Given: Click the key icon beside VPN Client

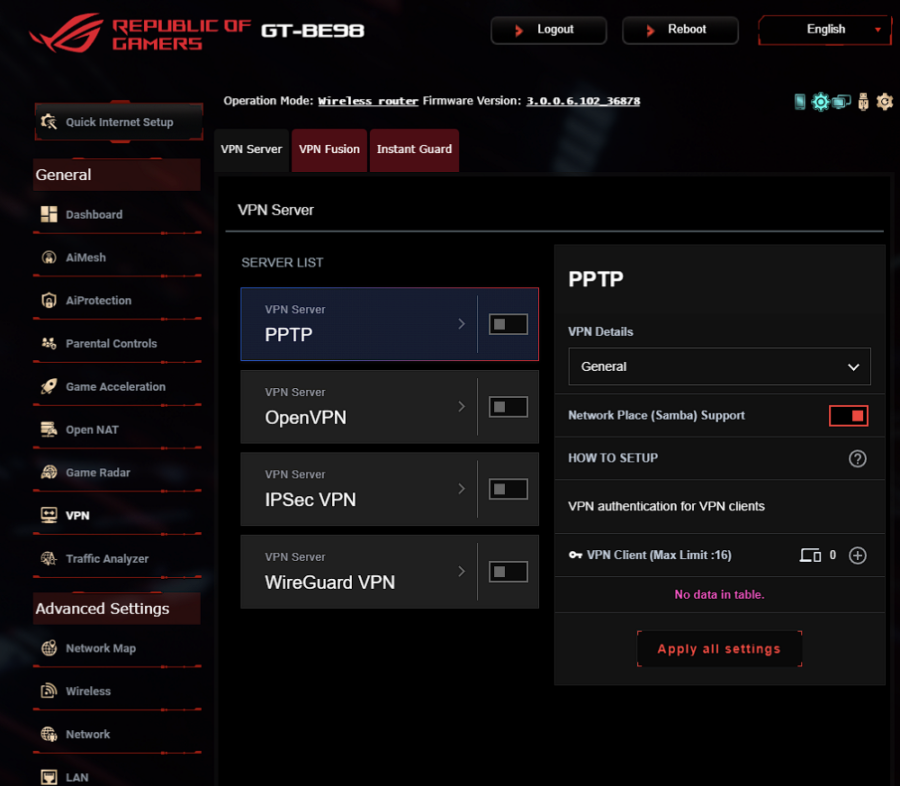Looking at the screenshot, I should (575, 555).
